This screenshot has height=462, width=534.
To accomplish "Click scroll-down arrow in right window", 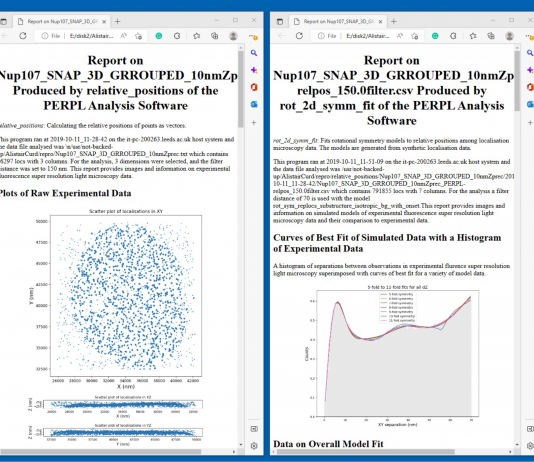I will click(x=517, y=445).
